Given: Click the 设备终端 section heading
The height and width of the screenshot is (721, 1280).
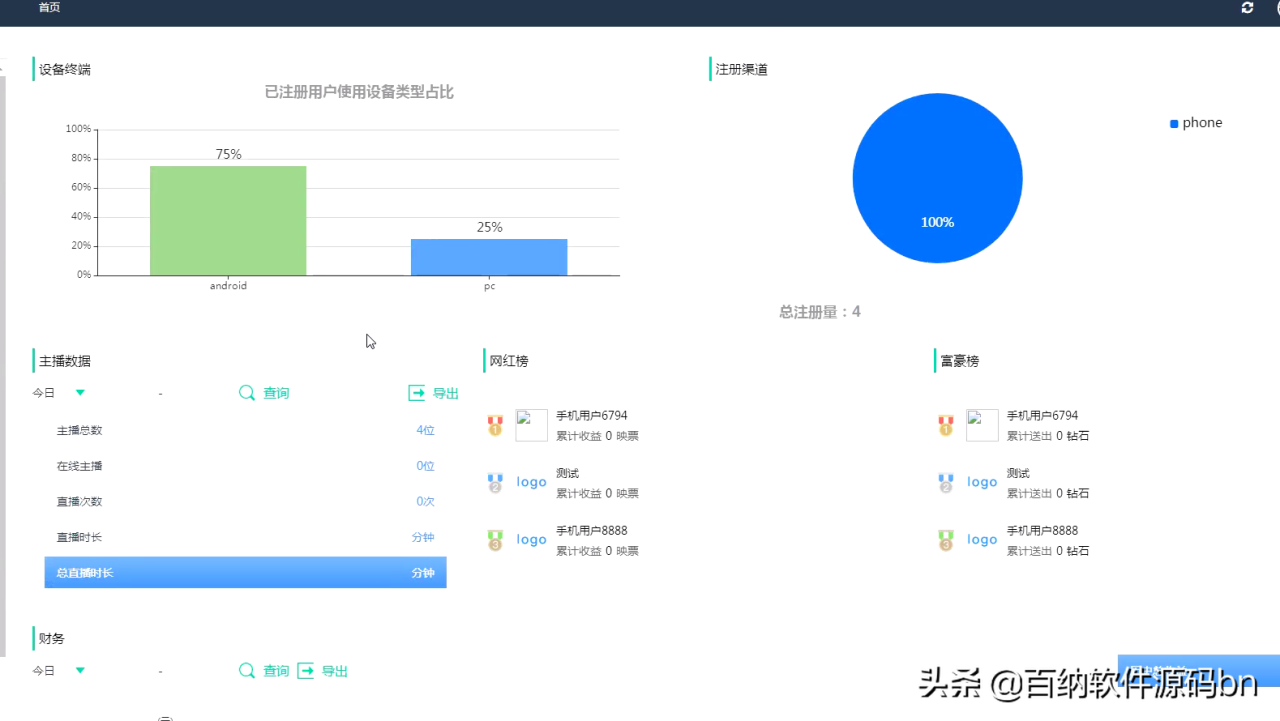Looking at the screenshot, I should [x=65, y=69].
